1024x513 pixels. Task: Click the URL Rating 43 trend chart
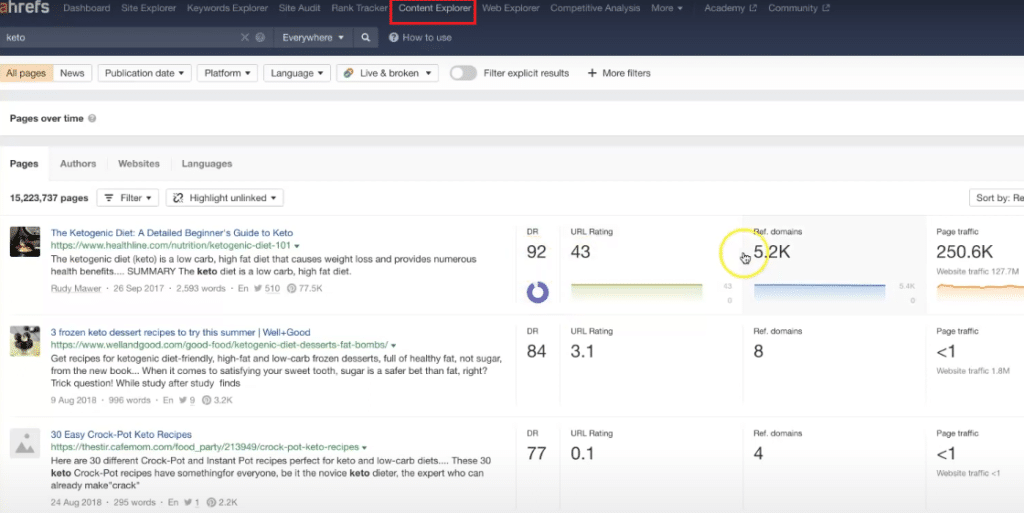click(637, 291)
